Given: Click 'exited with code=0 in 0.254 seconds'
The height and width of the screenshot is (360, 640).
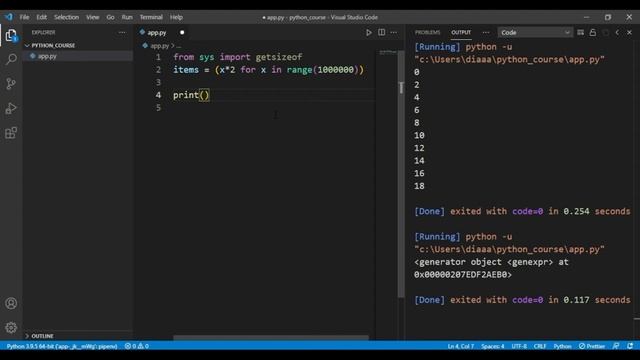Looking at the screenshot, I should [540, 211].
